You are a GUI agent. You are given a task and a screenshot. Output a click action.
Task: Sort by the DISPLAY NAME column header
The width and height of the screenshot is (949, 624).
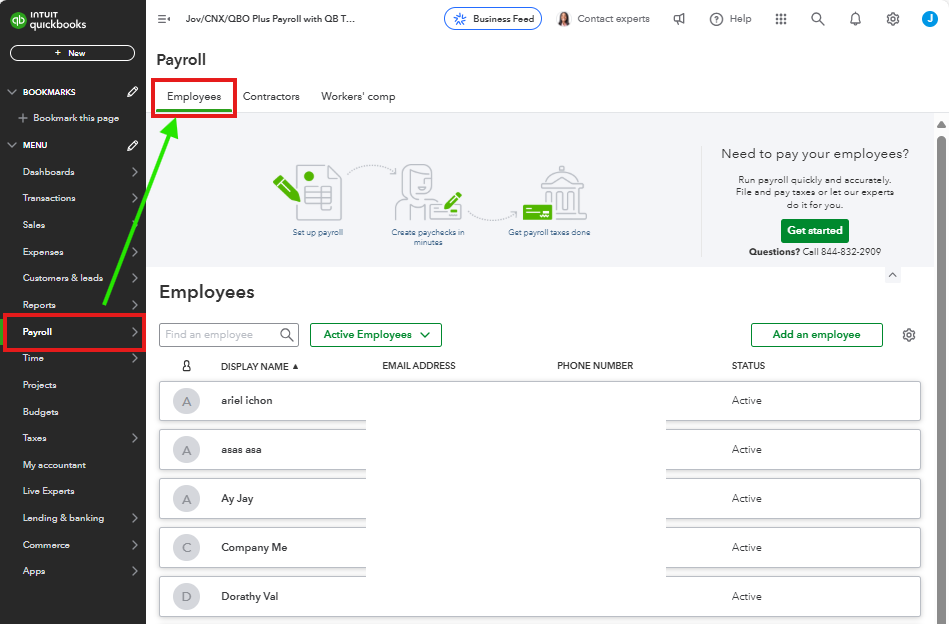[260, 366]
